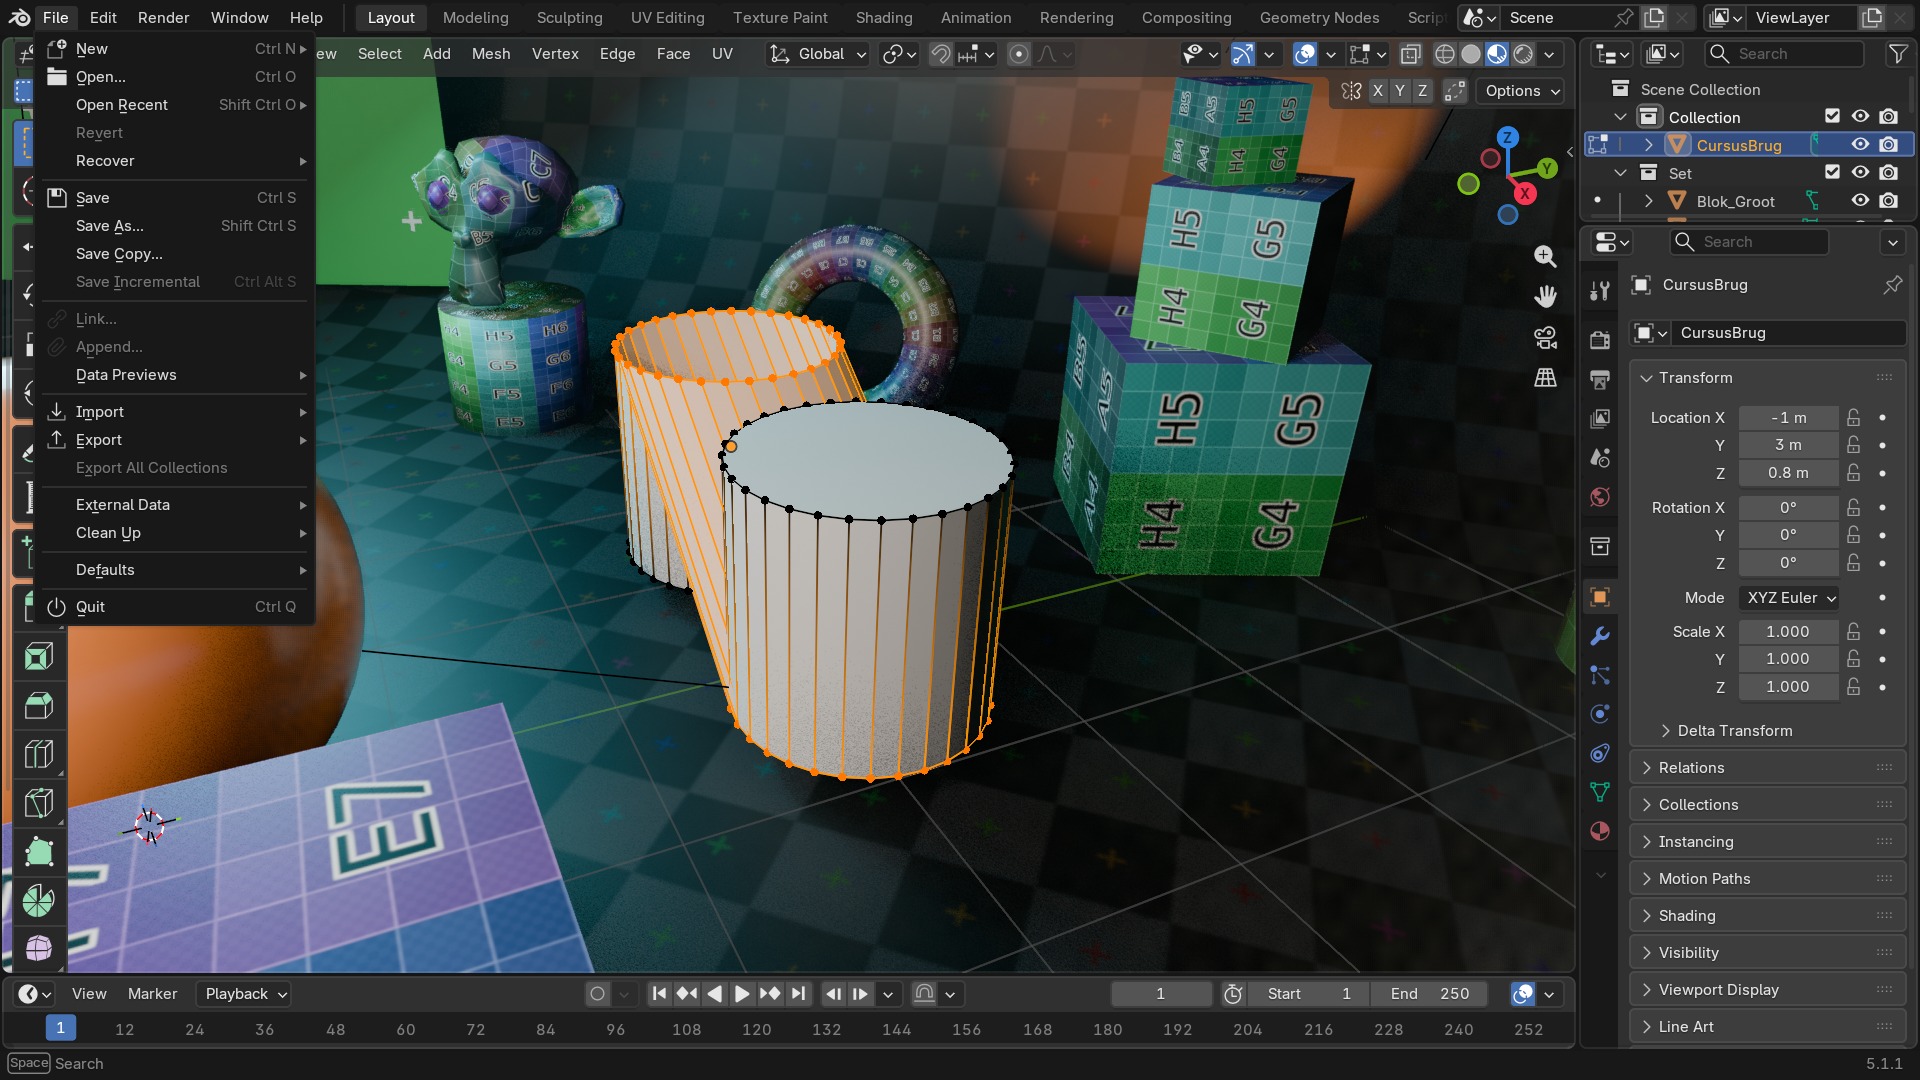Click Quit in the File menu

pos(175,607)
